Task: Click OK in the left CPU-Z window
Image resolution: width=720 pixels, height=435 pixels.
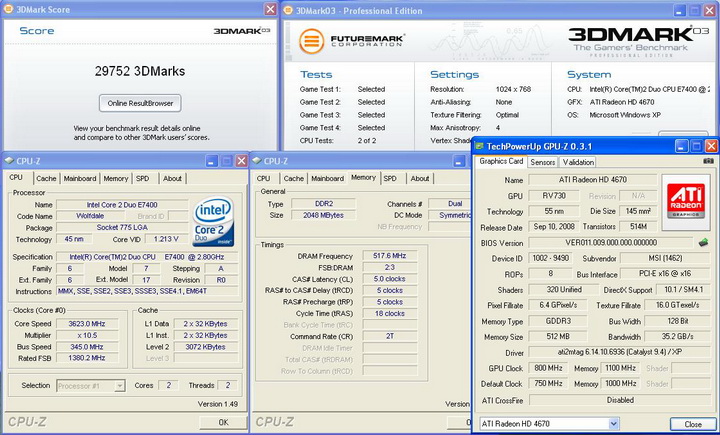Action: [223, 422]
